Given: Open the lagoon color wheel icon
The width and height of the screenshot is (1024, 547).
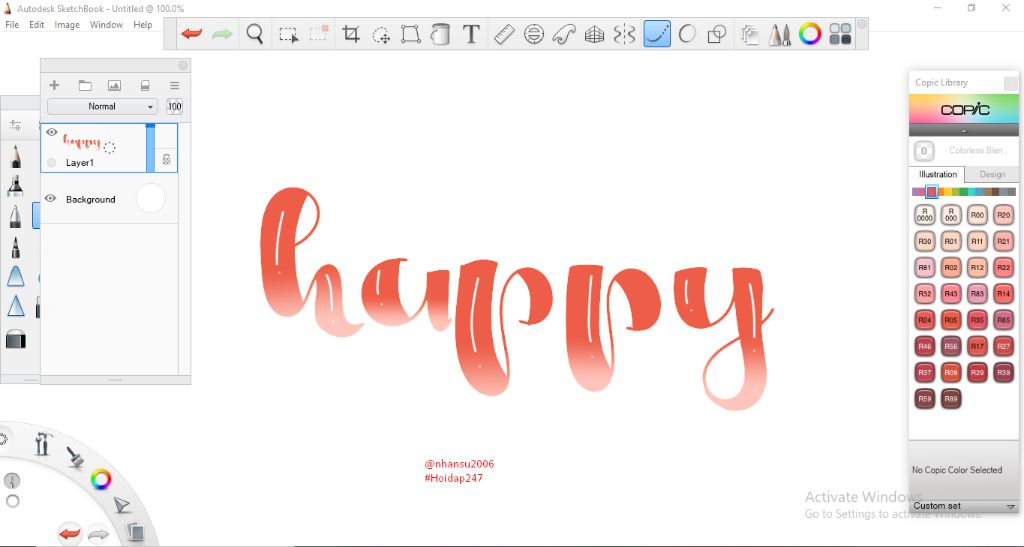Looking at the screenshot, I should [101, 480].
